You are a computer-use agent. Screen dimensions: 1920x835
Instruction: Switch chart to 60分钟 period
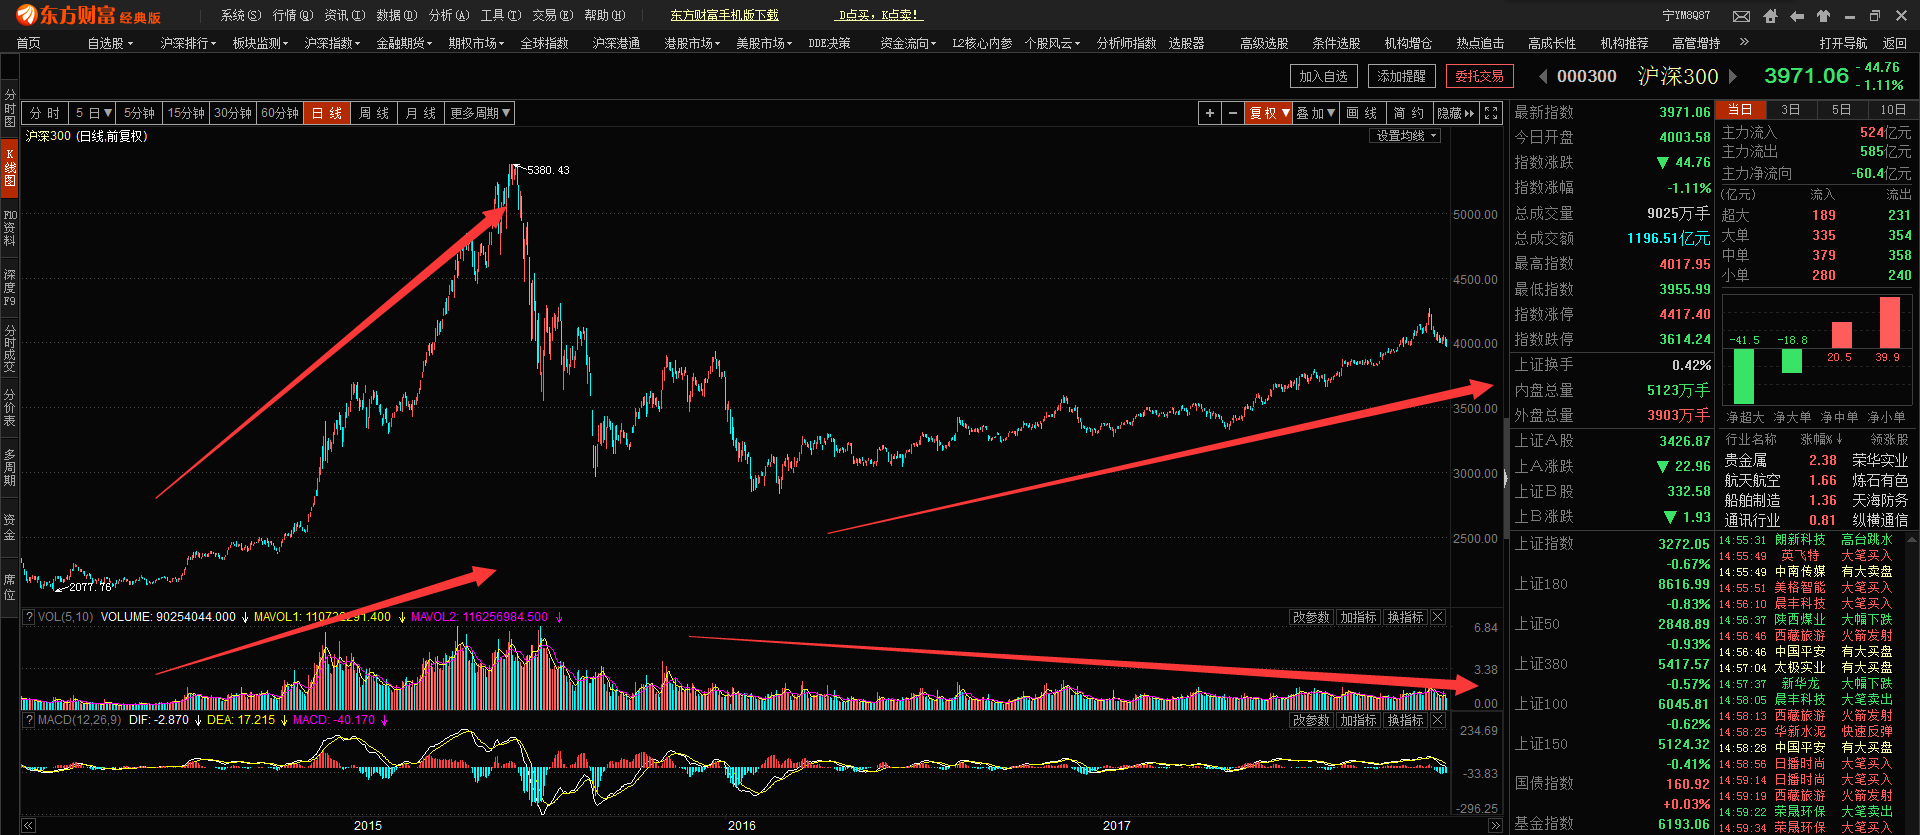pyautogui.click(x=280, y=113)
